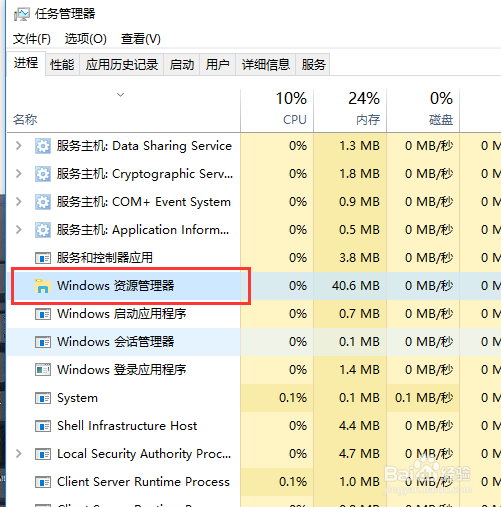Sort processes by 磁盘 column header
The image size is (501, 507).
423,111
